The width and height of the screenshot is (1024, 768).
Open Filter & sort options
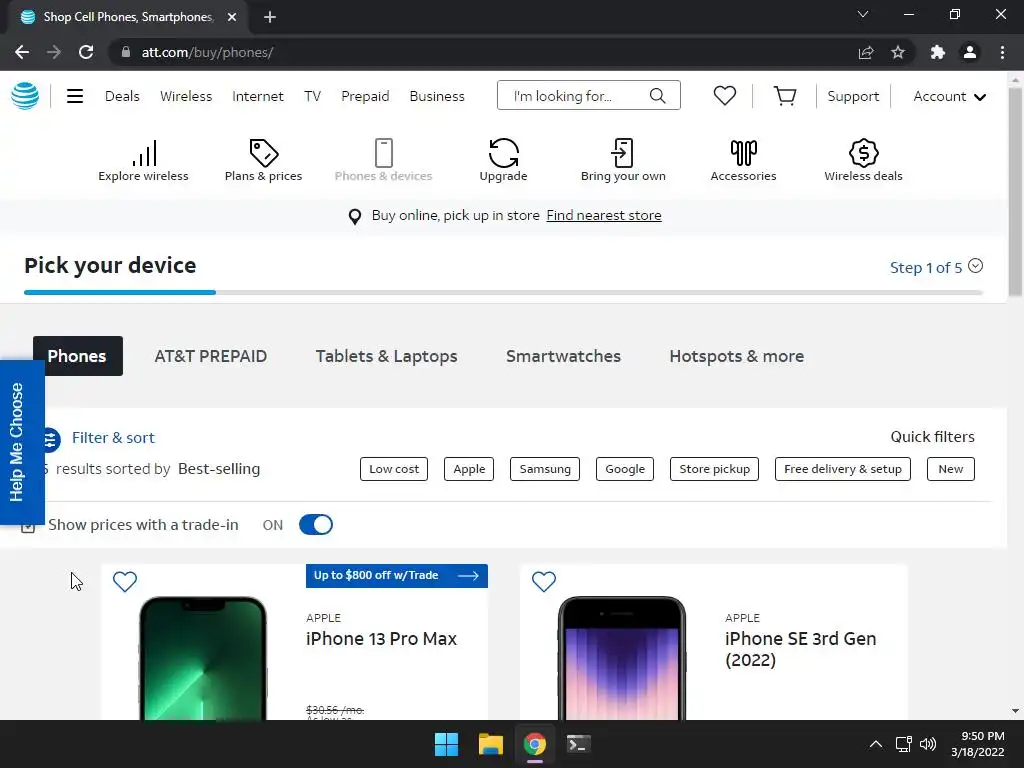click(113, 438)
